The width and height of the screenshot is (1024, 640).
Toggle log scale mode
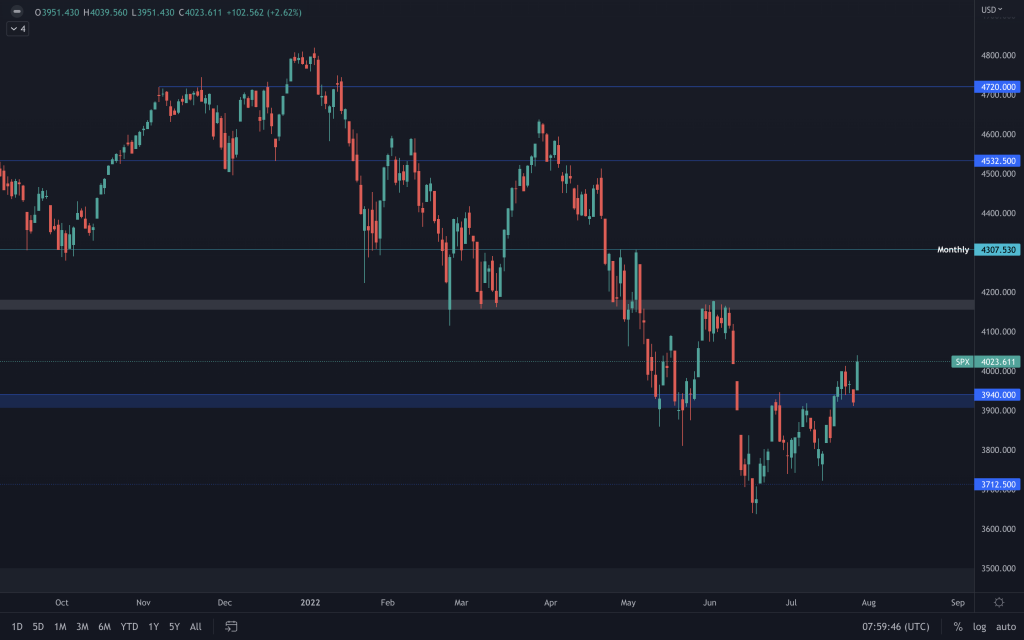[x=979, y=627]
